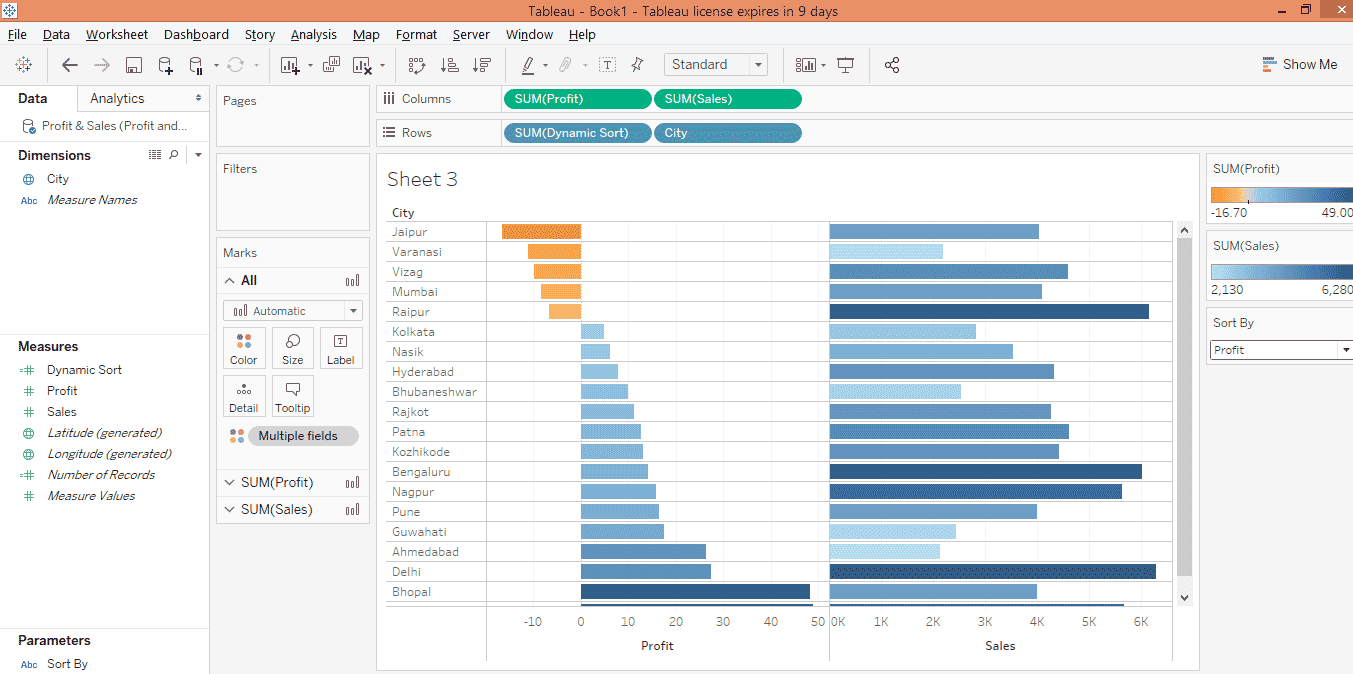This screenshot has height=674, width=1353.
Task: Open the Analysis menu
Action: [x=313, y=34]
